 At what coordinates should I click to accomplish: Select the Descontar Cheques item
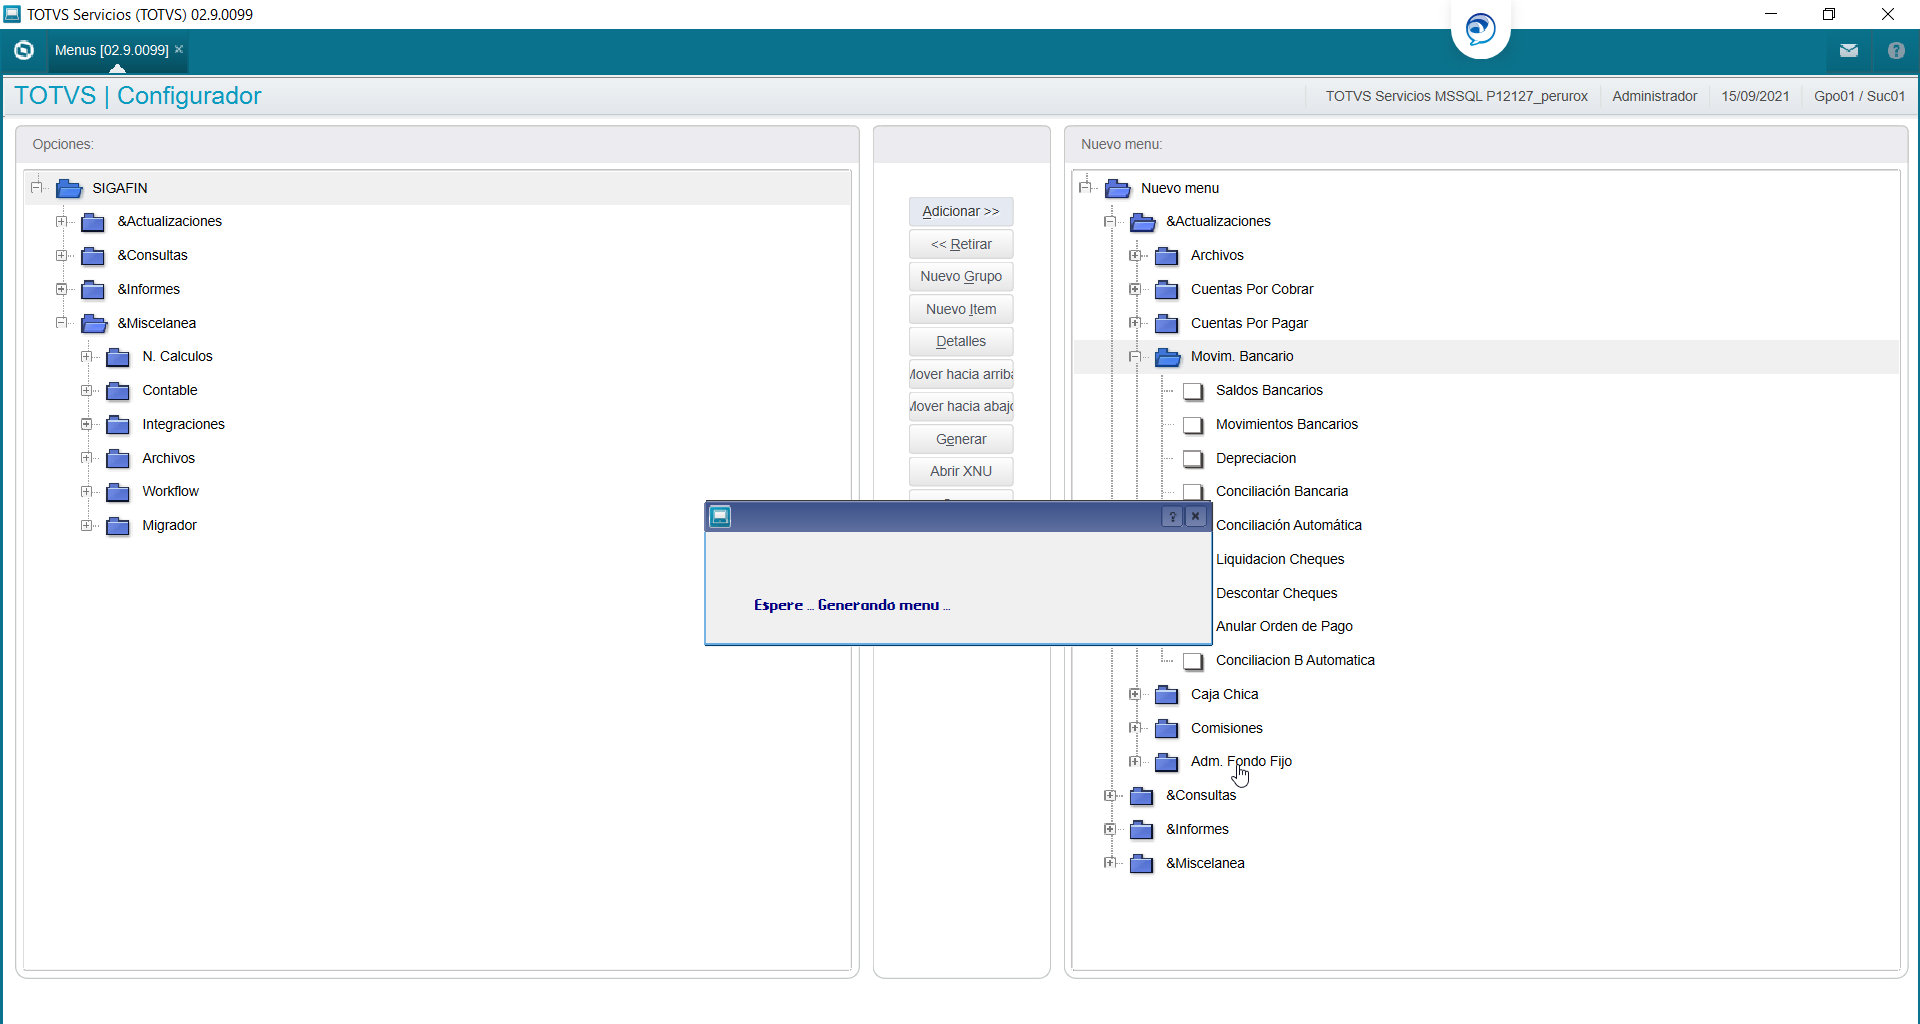pyautogui.click(x=1277, y=593)
